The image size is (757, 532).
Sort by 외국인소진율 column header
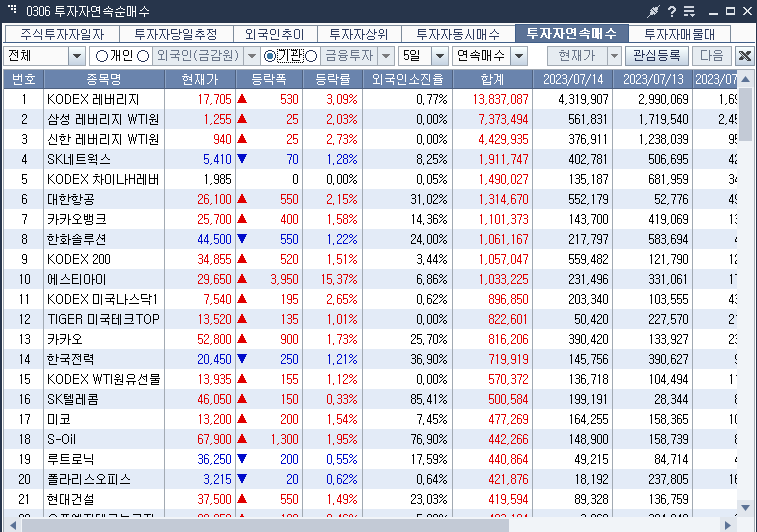pyautogui.click(x=407, y=79)
